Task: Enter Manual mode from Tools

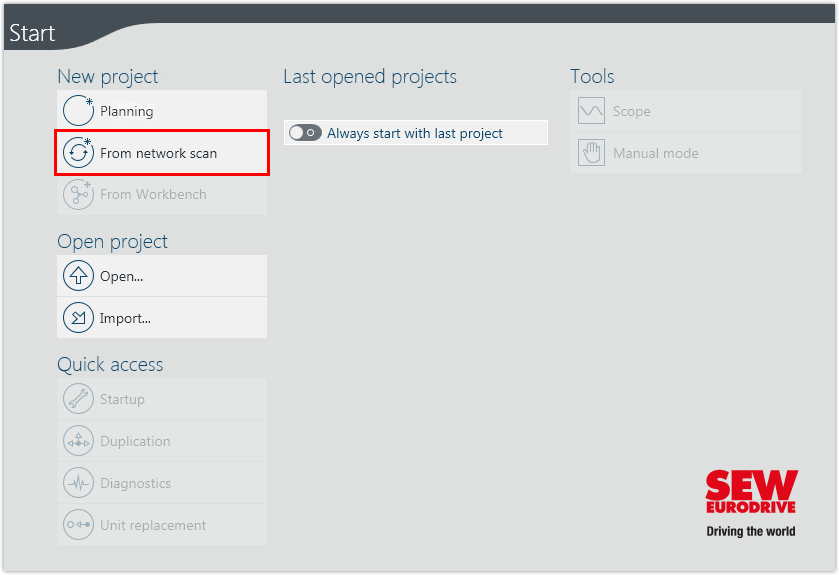Action: [655, 153]
